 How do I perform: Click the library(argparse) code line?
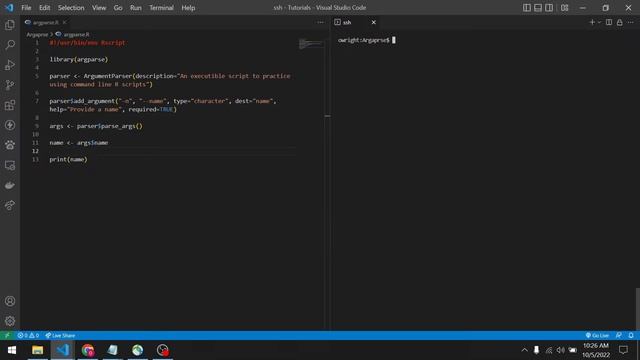point(79,59)
